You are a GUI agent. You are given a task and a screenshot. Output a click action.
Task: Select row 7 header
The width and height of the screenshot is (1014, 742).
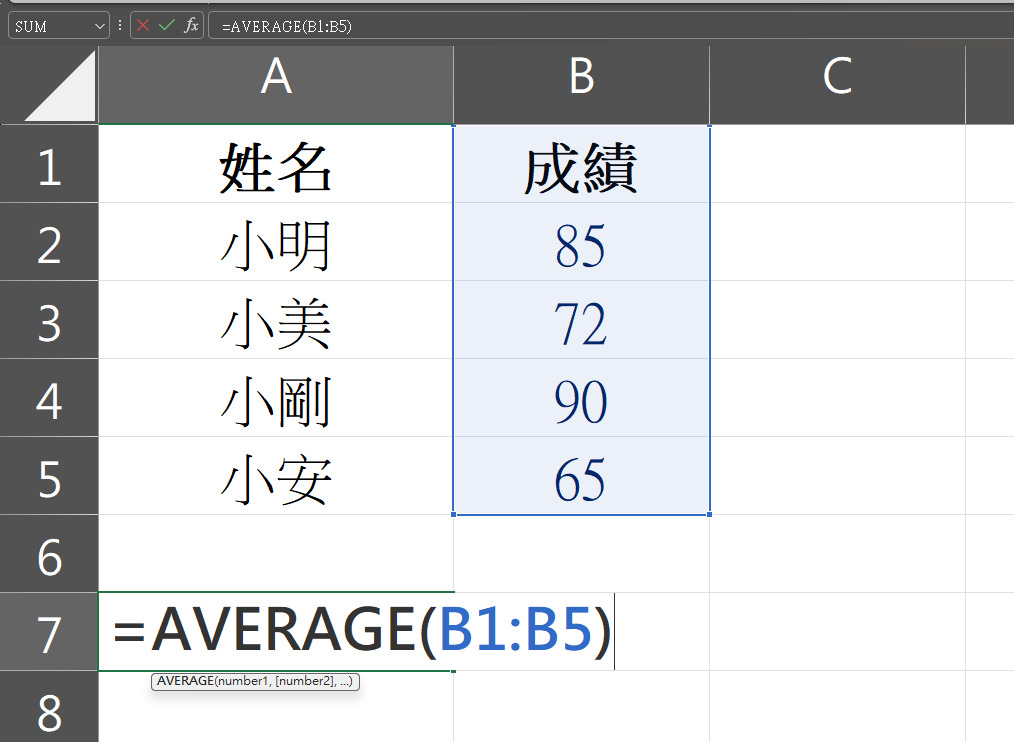(x=49, y=631)
